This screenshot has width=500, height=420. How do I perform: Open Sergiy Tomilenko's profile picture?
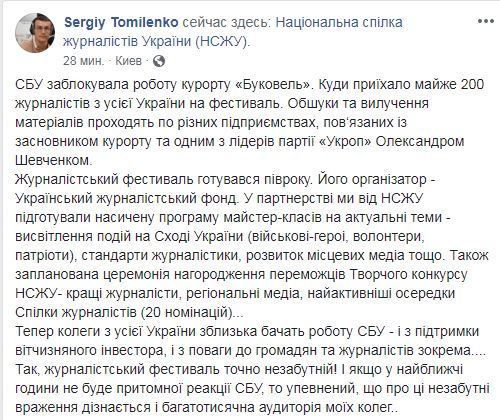tap(35, 33)
